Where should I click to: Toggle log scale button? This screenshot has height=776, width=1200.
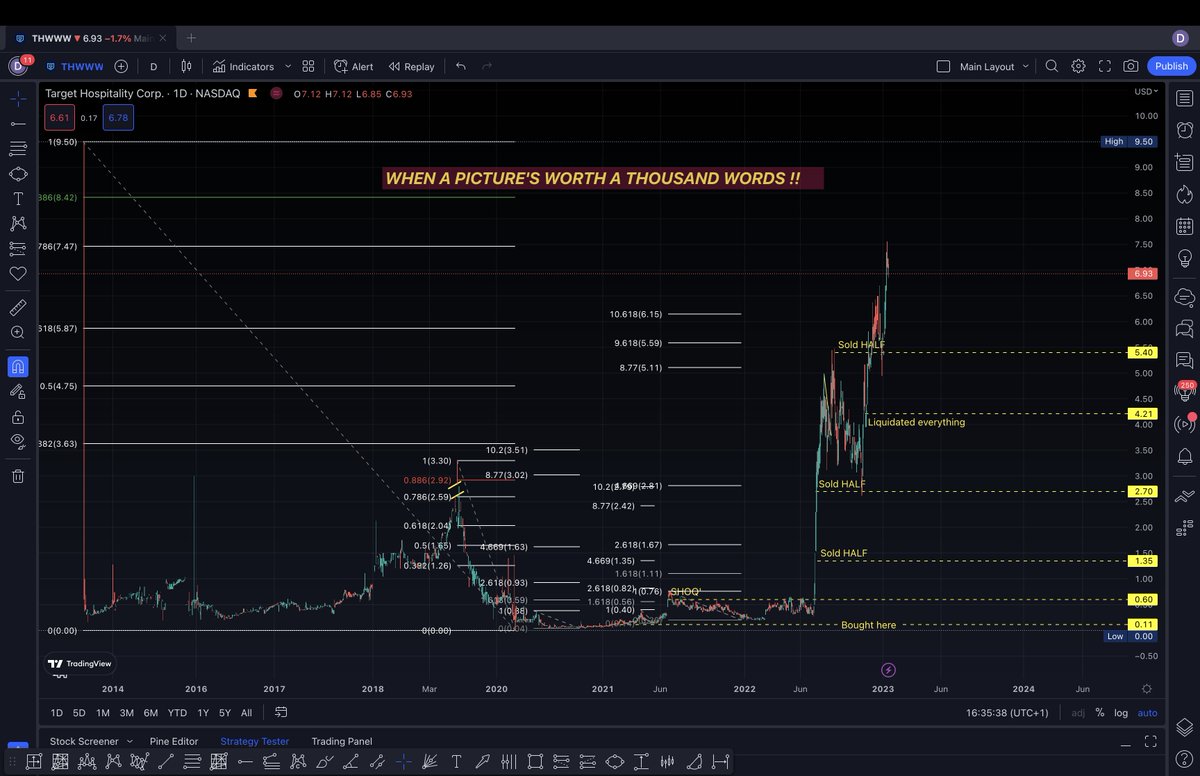[1121, 713]
